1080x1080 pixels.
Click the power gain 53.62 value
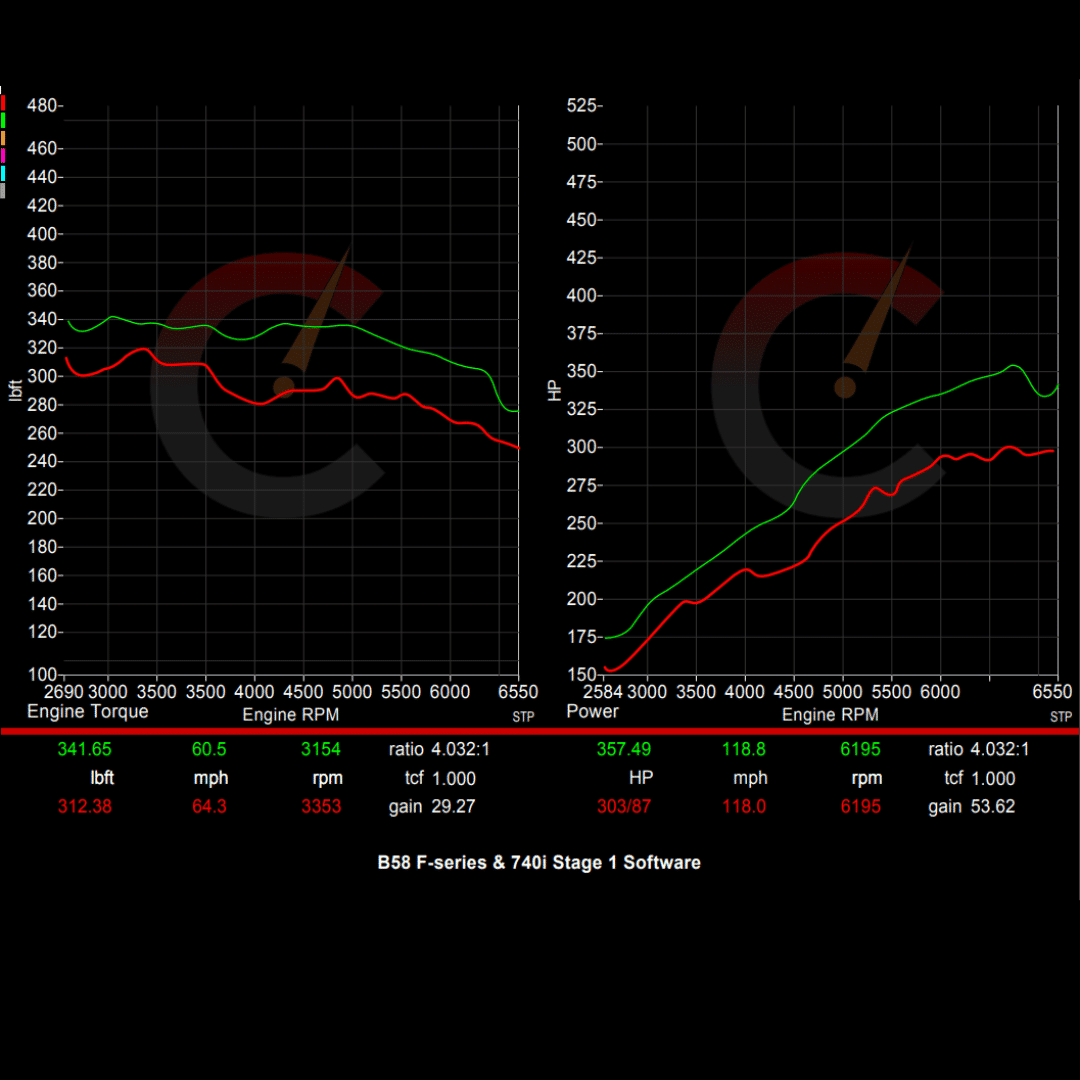pyautogui.click(x=992, y=807)
